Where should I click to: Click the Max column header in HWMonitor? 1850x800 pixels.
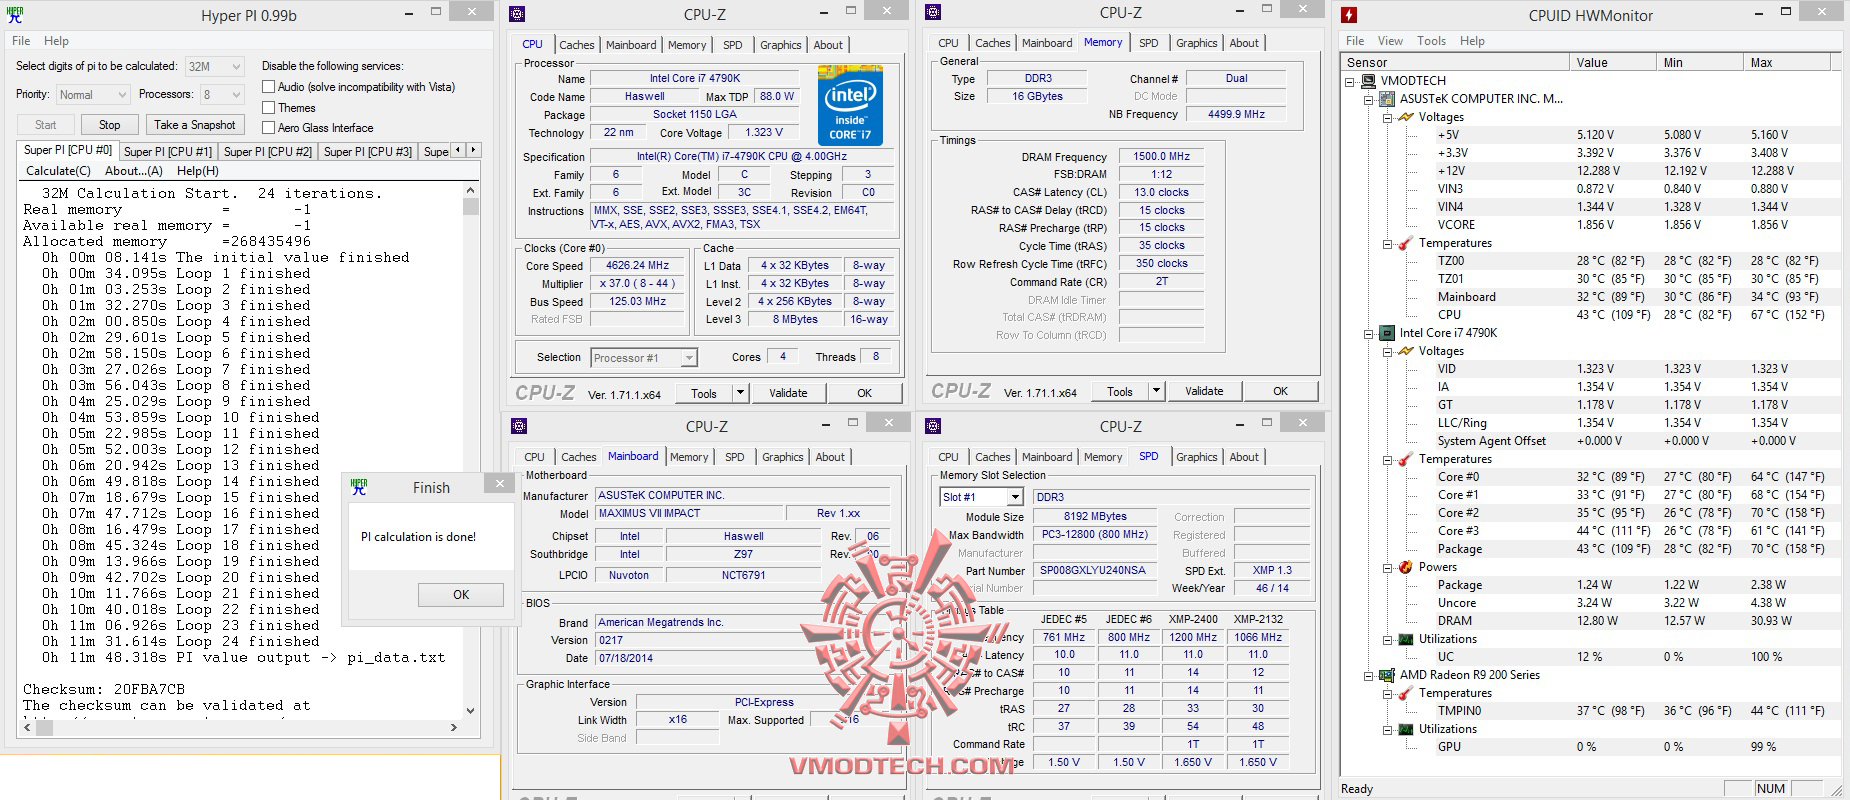(x=1788, y=62)
